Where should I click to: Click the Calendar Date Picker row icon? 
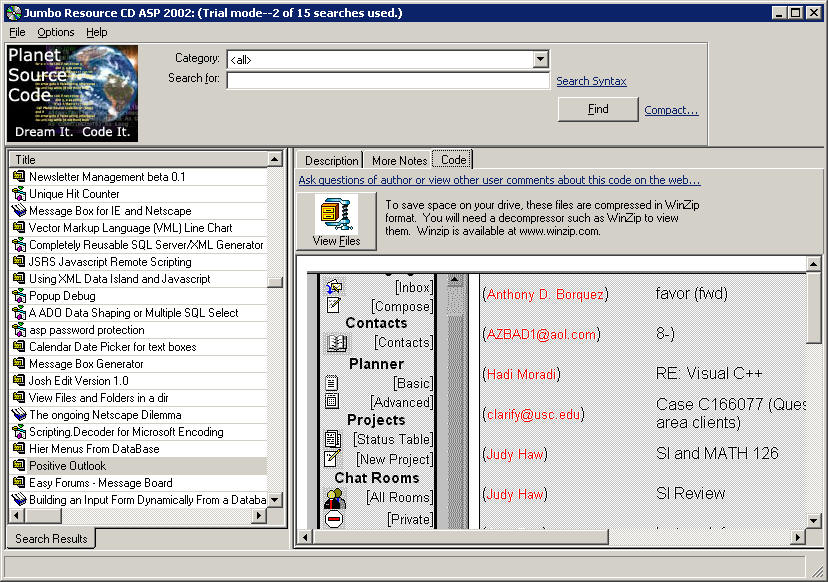coord(19,346)
